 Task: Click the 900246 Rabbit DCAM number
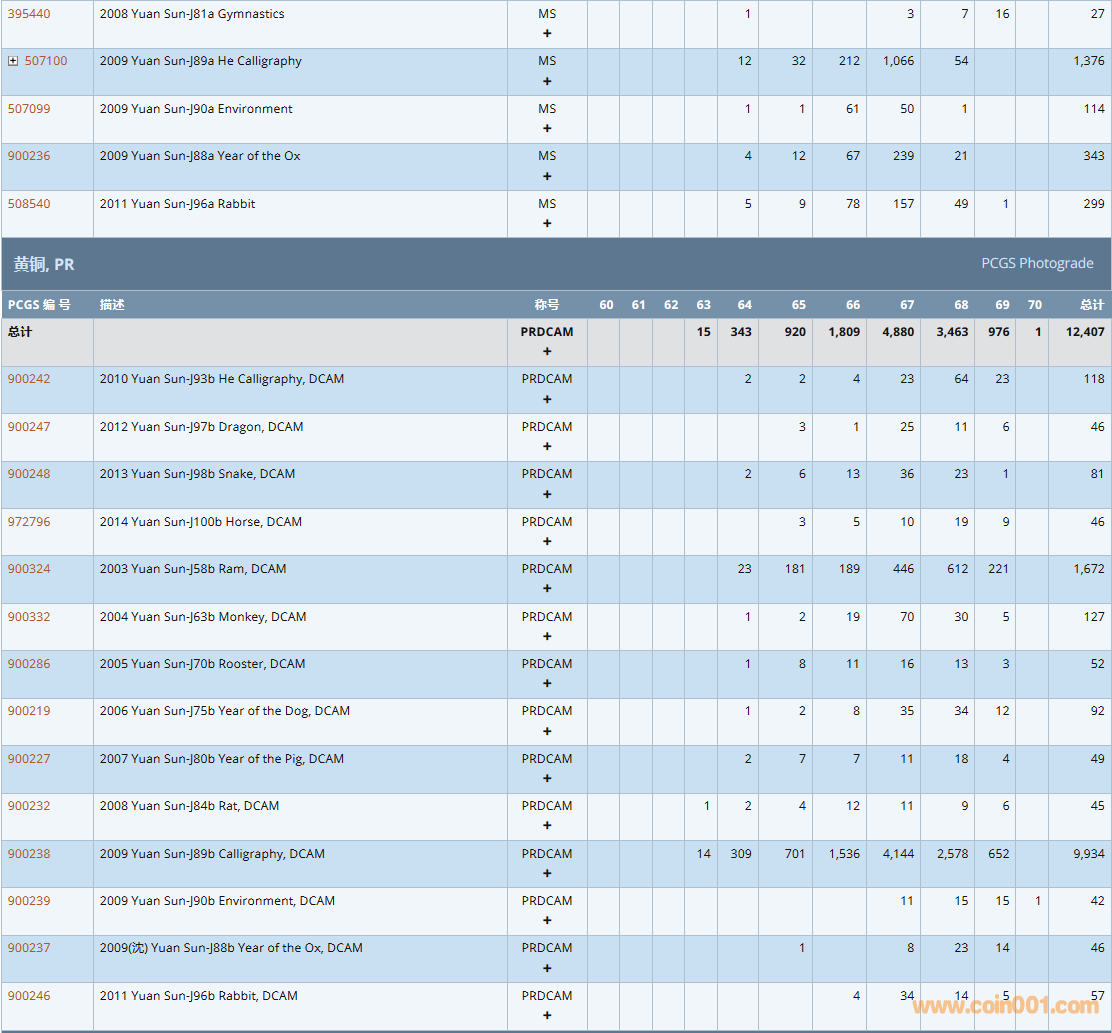click(28, 996)
